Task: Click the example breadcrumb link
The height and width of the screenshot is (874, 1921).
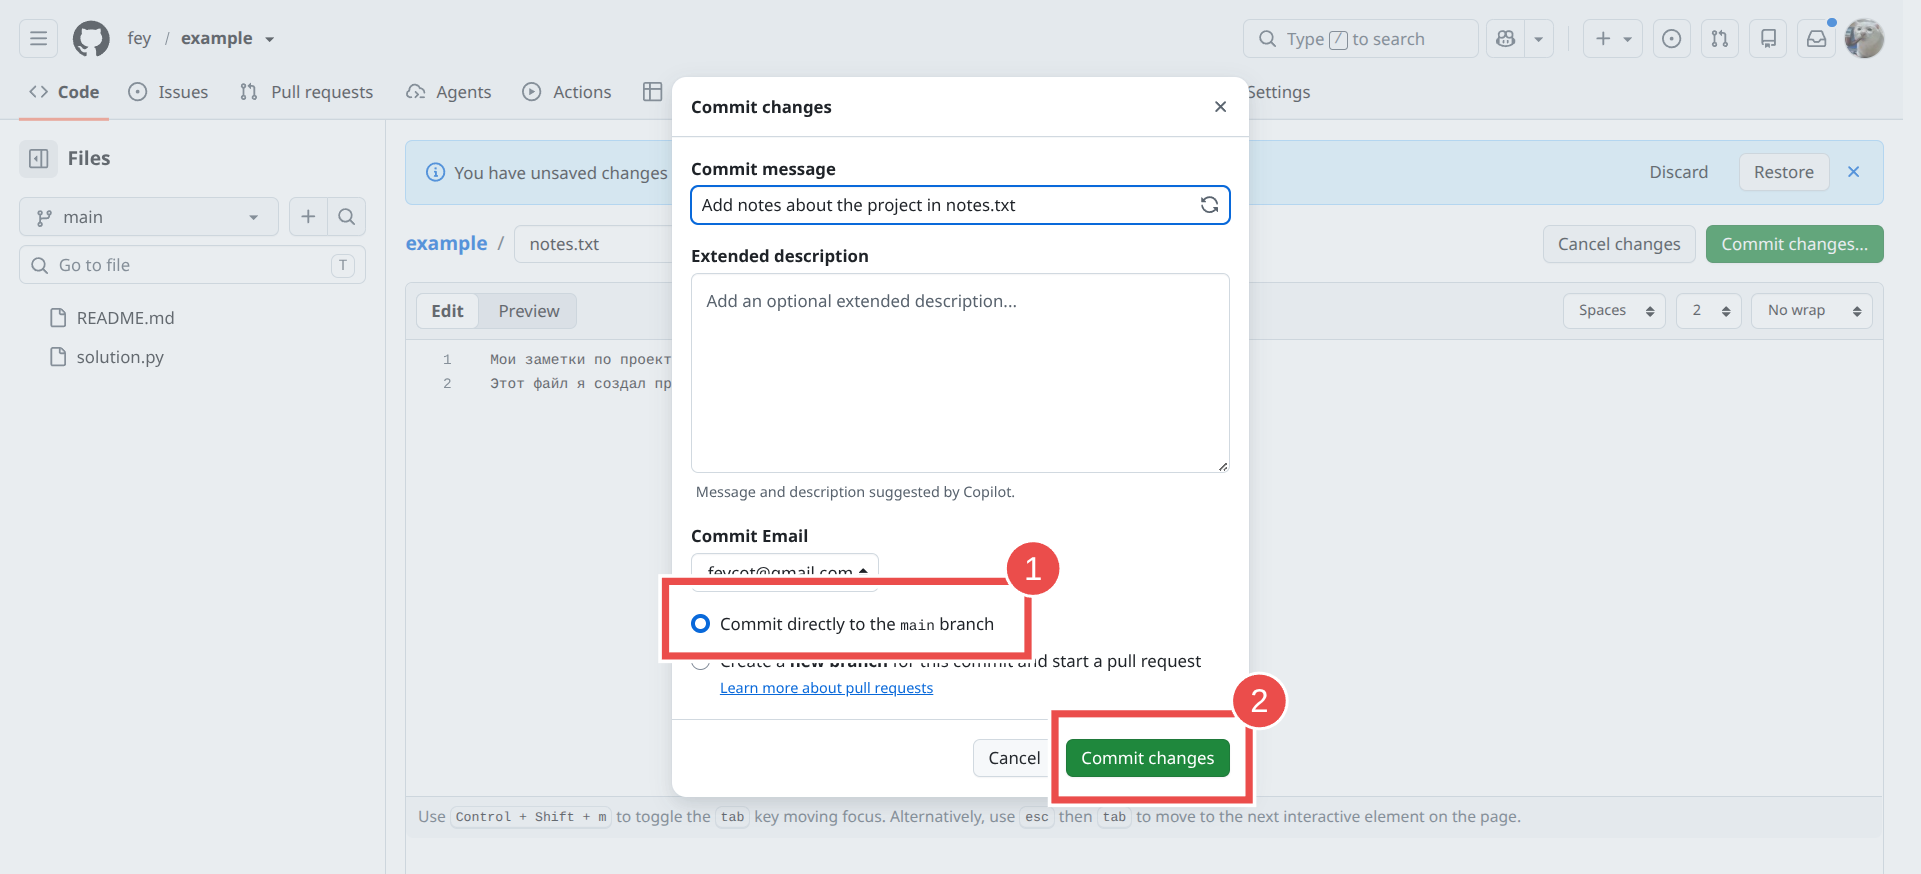Action: click(x=446, y=244)
